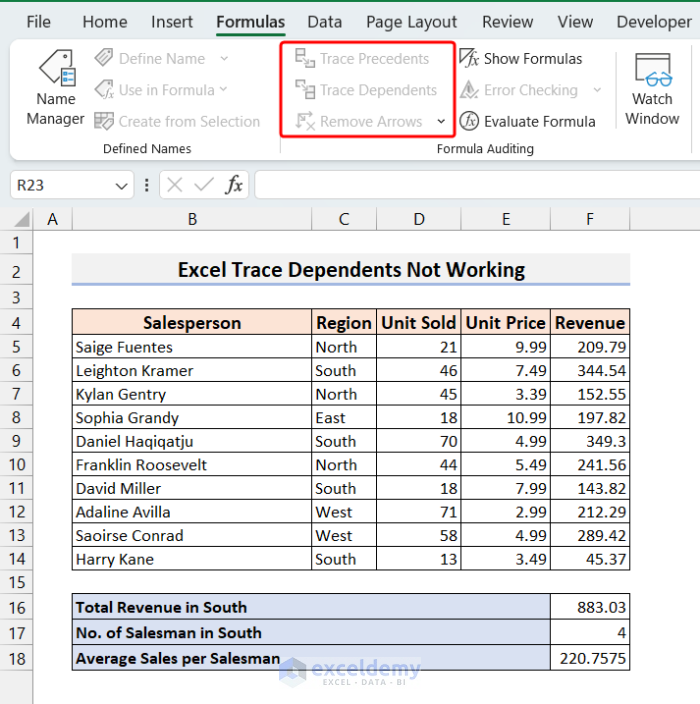Viewport: 700px width, 704px height.
Task: Select row 16 header
Action: (x=16, y=607)
